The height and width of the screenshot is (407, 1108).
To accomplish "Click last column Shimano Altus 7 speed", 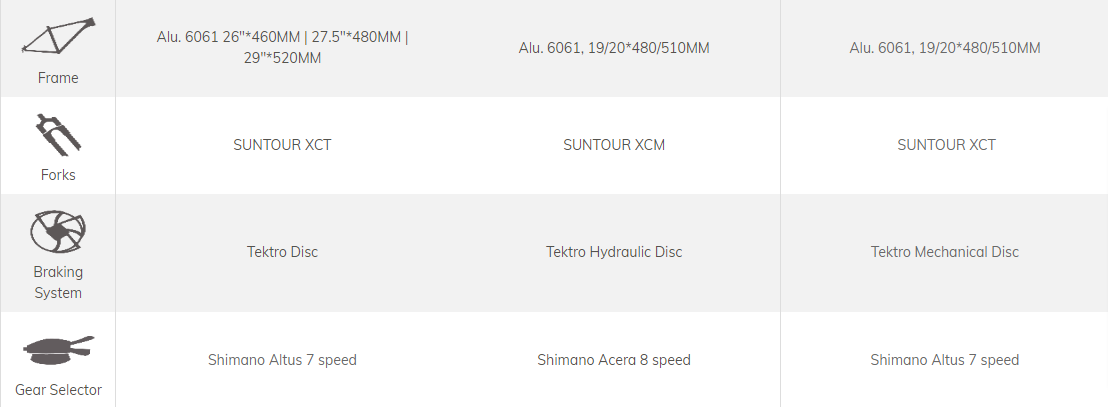I will (945, 360).
